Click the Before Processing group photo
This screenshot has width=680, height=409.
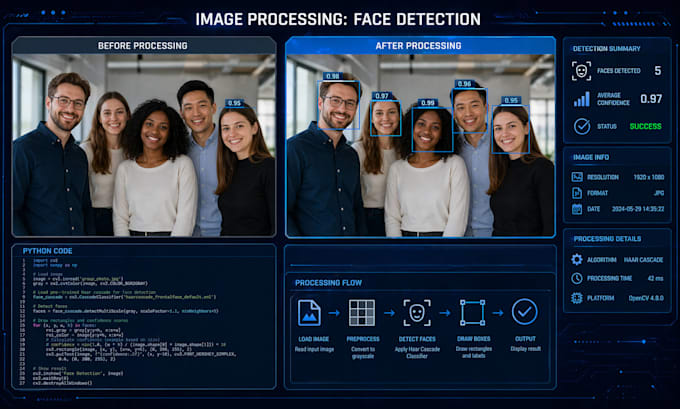(144, 145)
